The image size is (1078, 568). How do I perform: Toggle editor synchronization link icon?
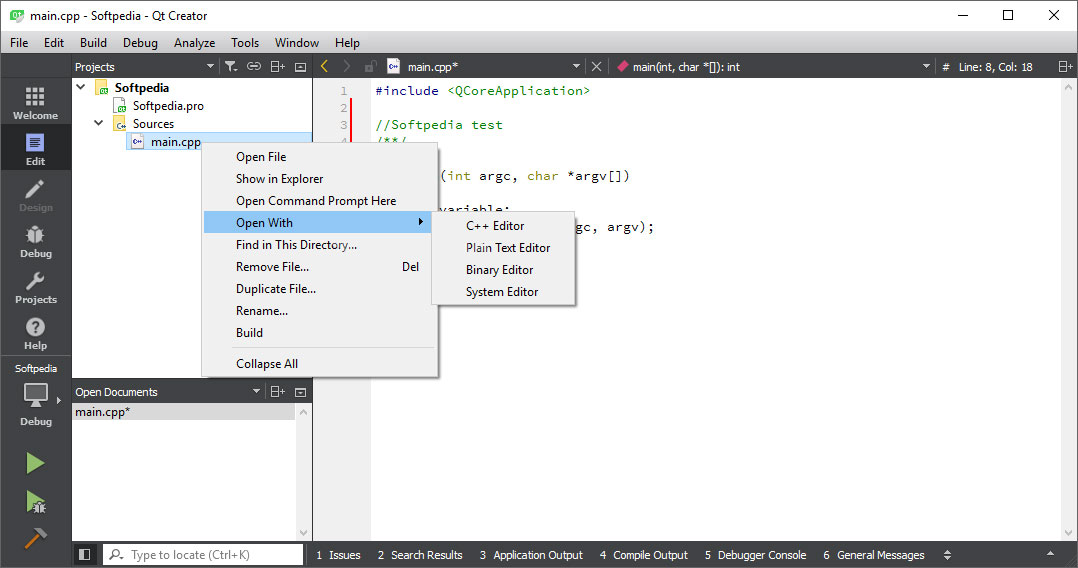pyautogui.click(x=254, y=67)
